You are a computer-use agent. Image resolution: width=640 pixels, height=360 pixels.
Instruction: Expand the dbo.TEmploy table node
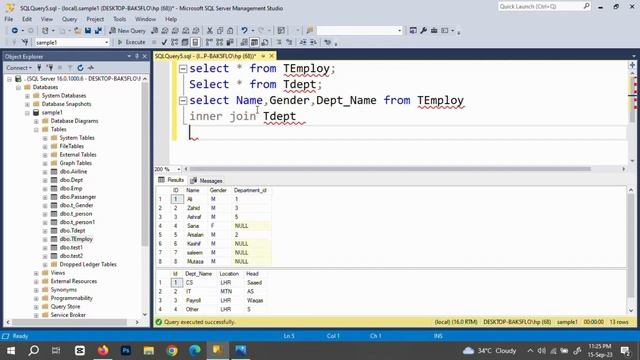[45, 240]
